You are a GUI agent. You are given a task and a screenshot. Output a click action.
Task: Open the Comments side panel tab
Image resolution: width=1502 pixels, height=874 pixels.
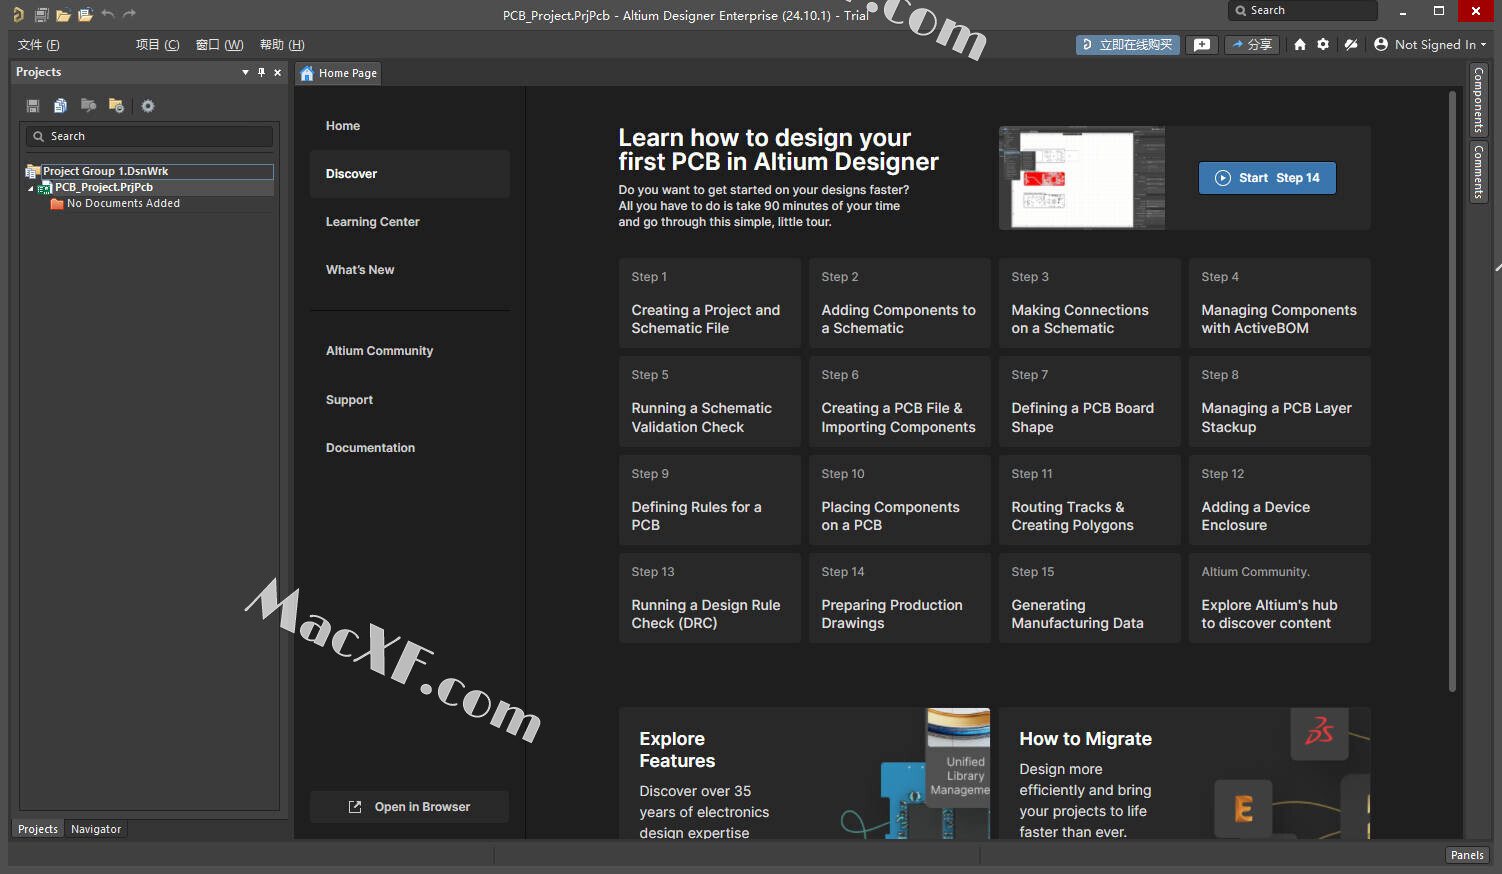(x=1478, y=172)
